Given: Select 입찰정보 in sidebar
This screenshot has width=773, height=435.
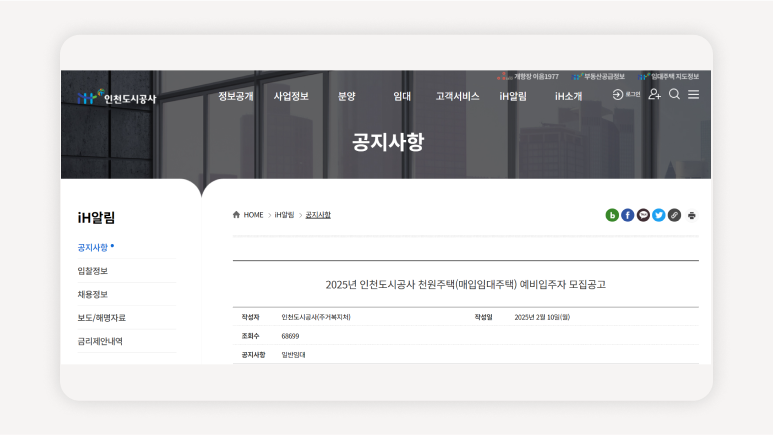Looking at the screenshot, I should click(93, 271).
